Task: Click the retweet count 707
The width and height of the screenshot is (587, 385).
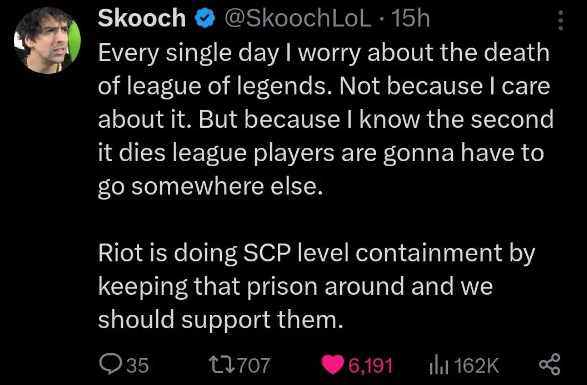Action: pos(254,365)
